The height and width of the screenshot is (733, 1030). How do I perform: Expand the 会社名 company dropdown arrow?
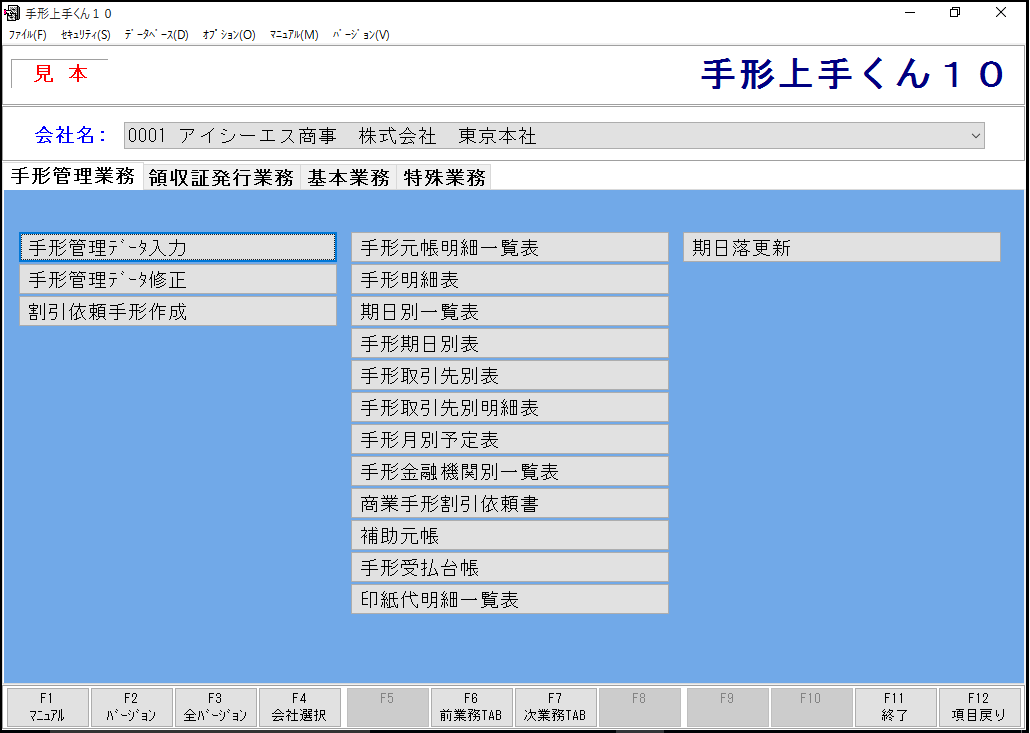pyautogui.click(x=975, y=136)
